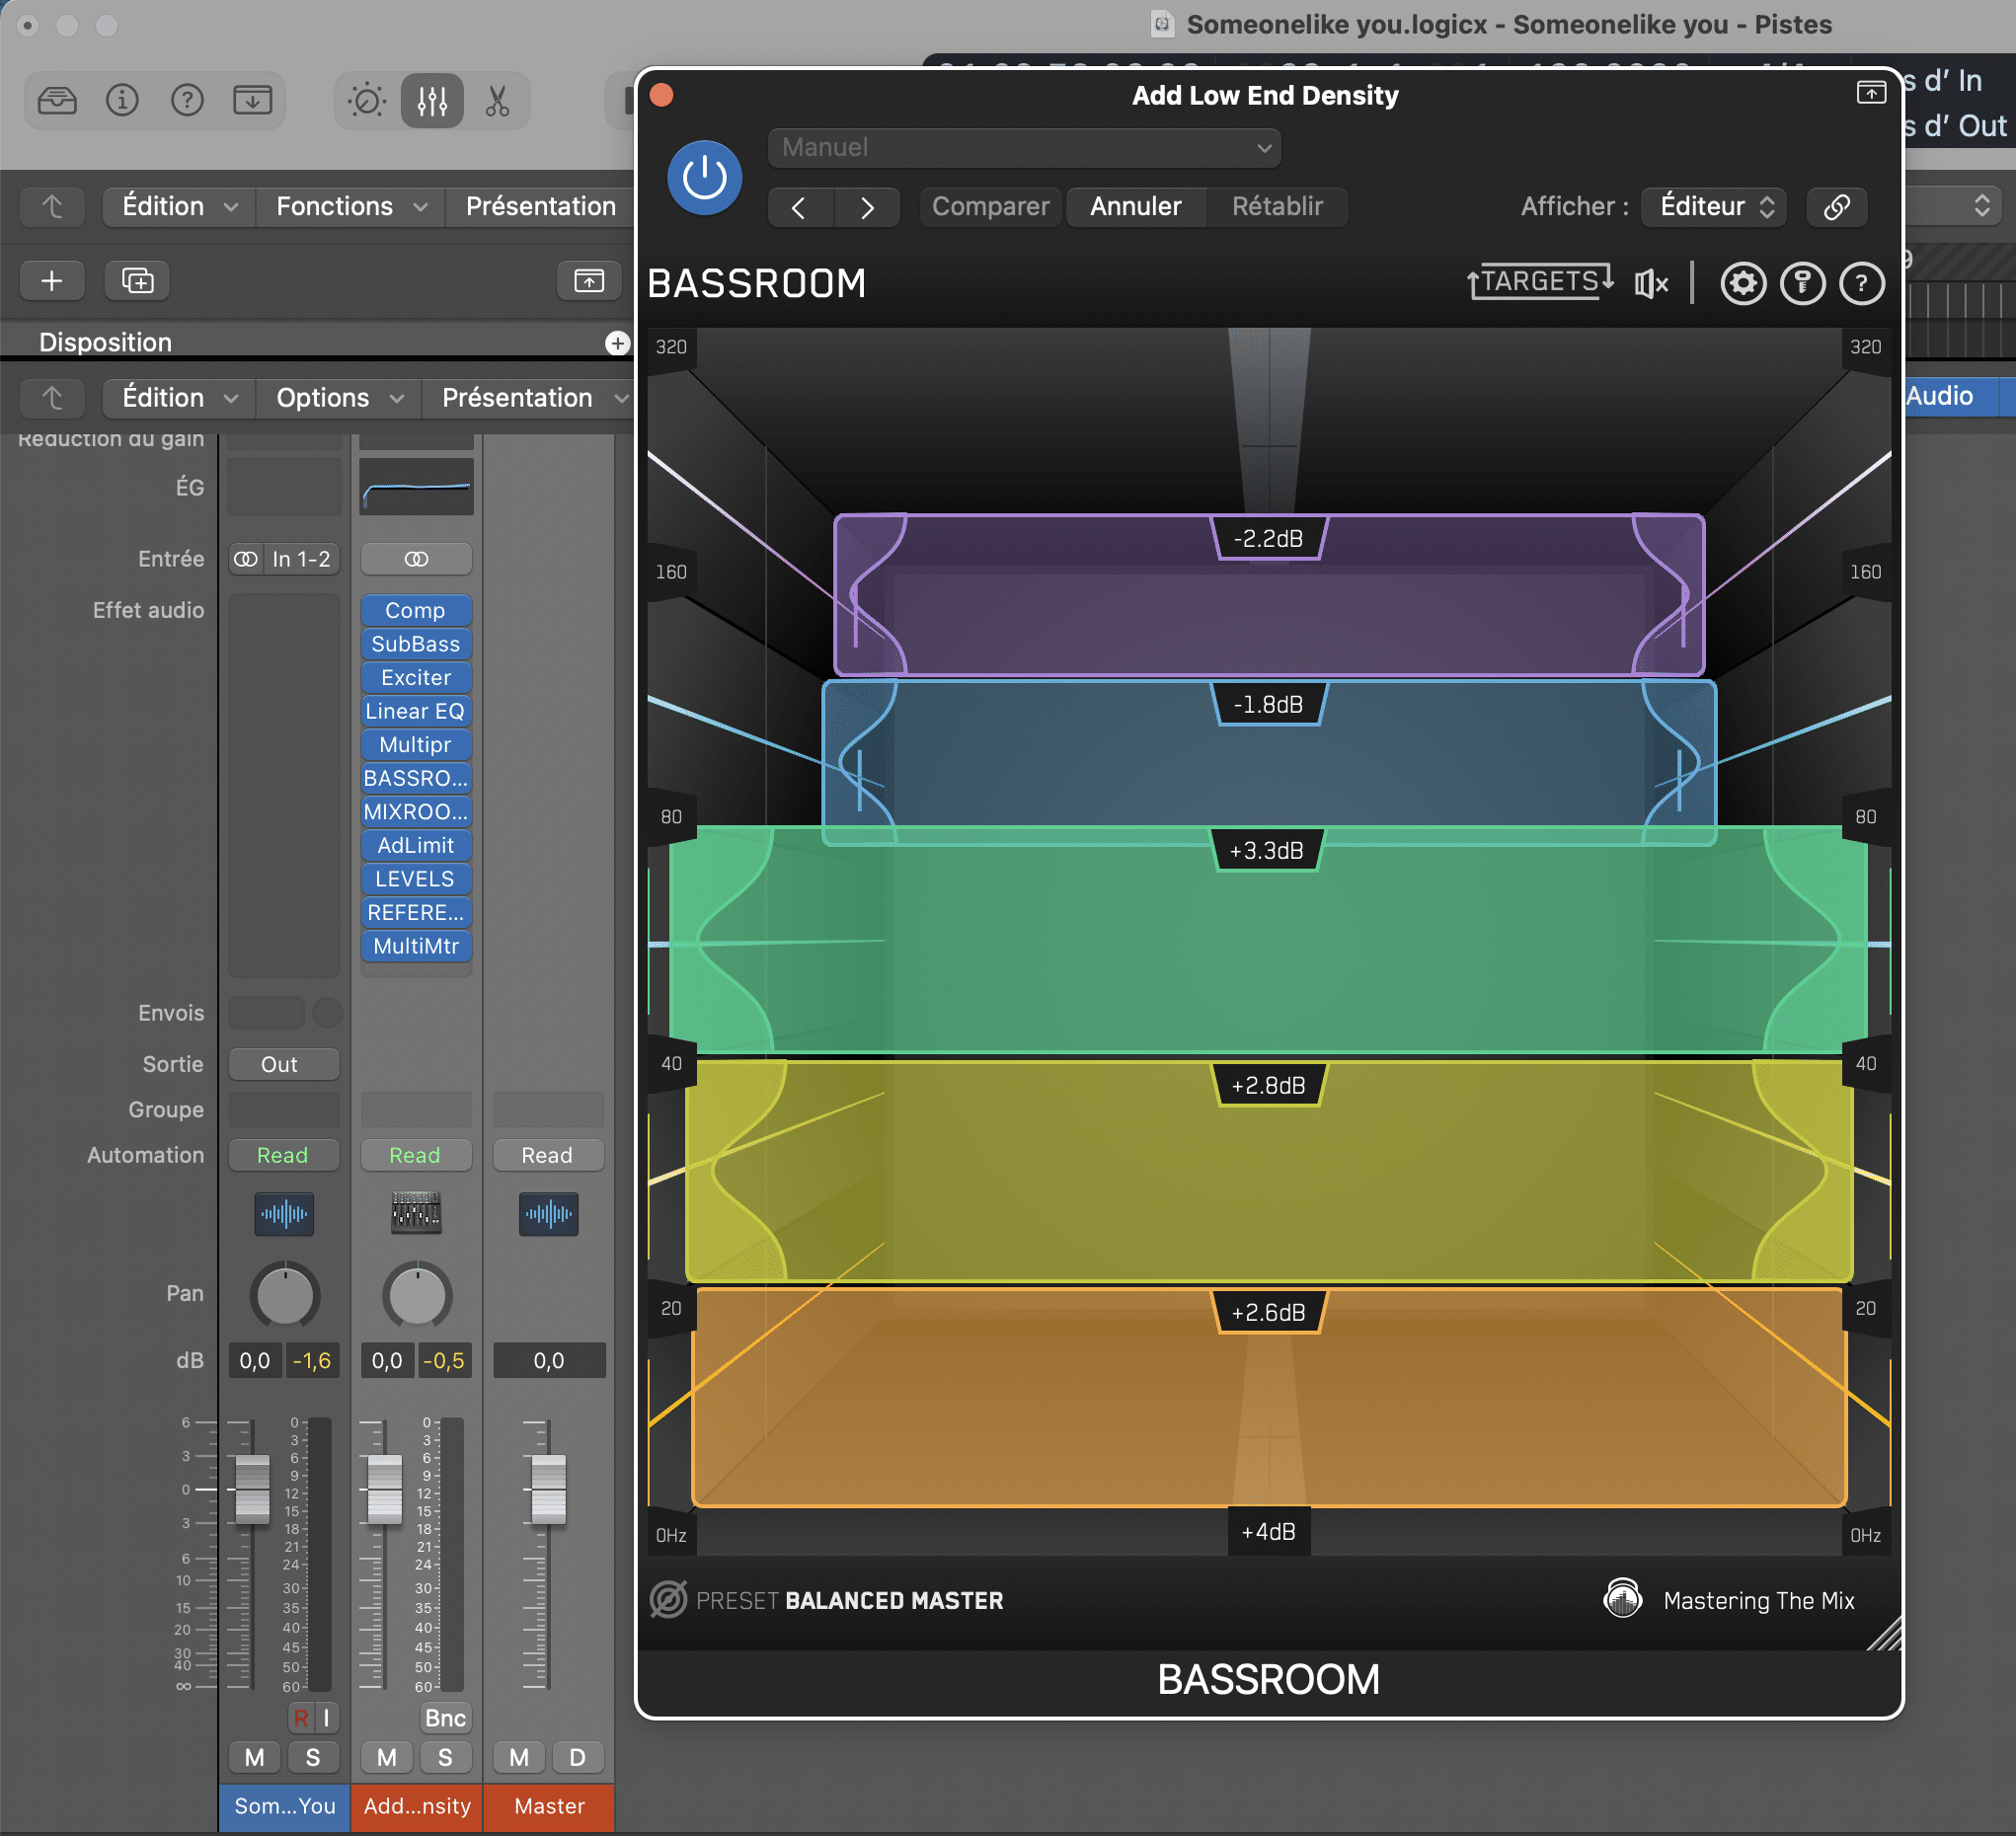This screenshot has height=1836, width=2016.
Task: Toggle BASSROOM speaker bypass icon
Action: coord(1651,284)
